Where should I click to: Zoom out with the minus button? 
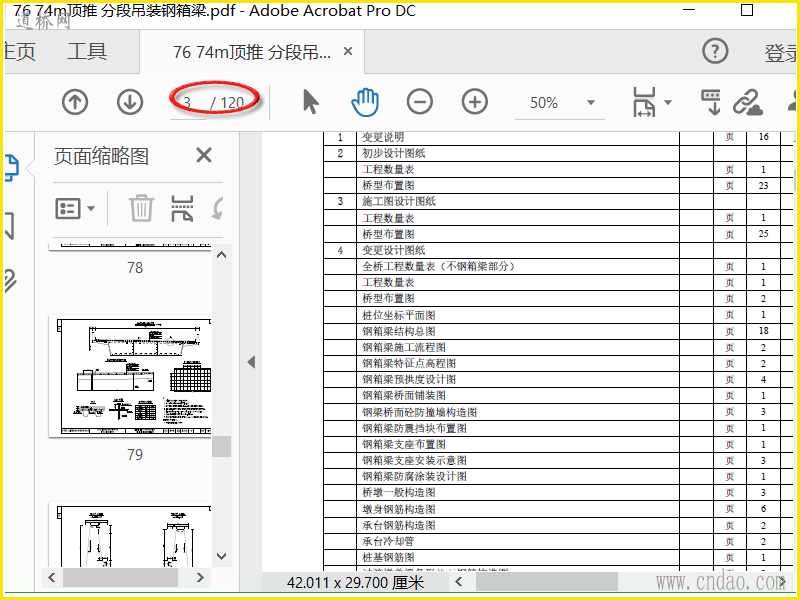420,102
